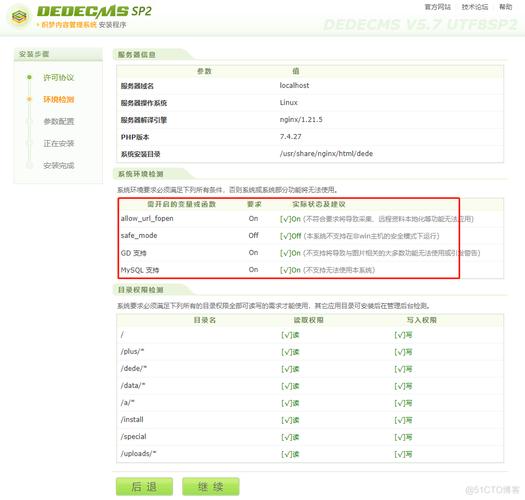Open the 帮助 link
Viewport: 525px width, 500px height.
[x=505, y=7]
